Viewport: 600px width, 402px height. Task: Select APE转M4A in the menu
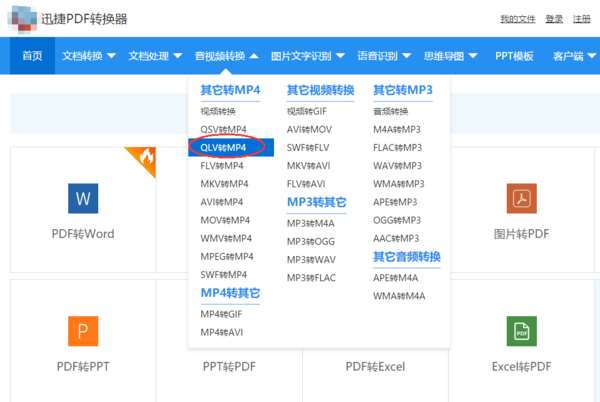(x=396, y=277)
